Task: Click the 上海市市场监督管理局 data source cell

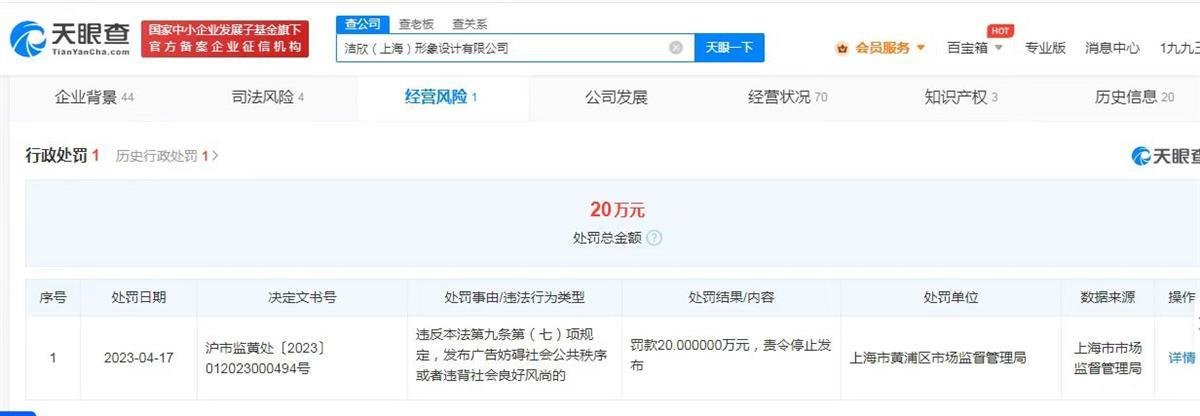Action: pyautogui.click(x=1107, y=357)
